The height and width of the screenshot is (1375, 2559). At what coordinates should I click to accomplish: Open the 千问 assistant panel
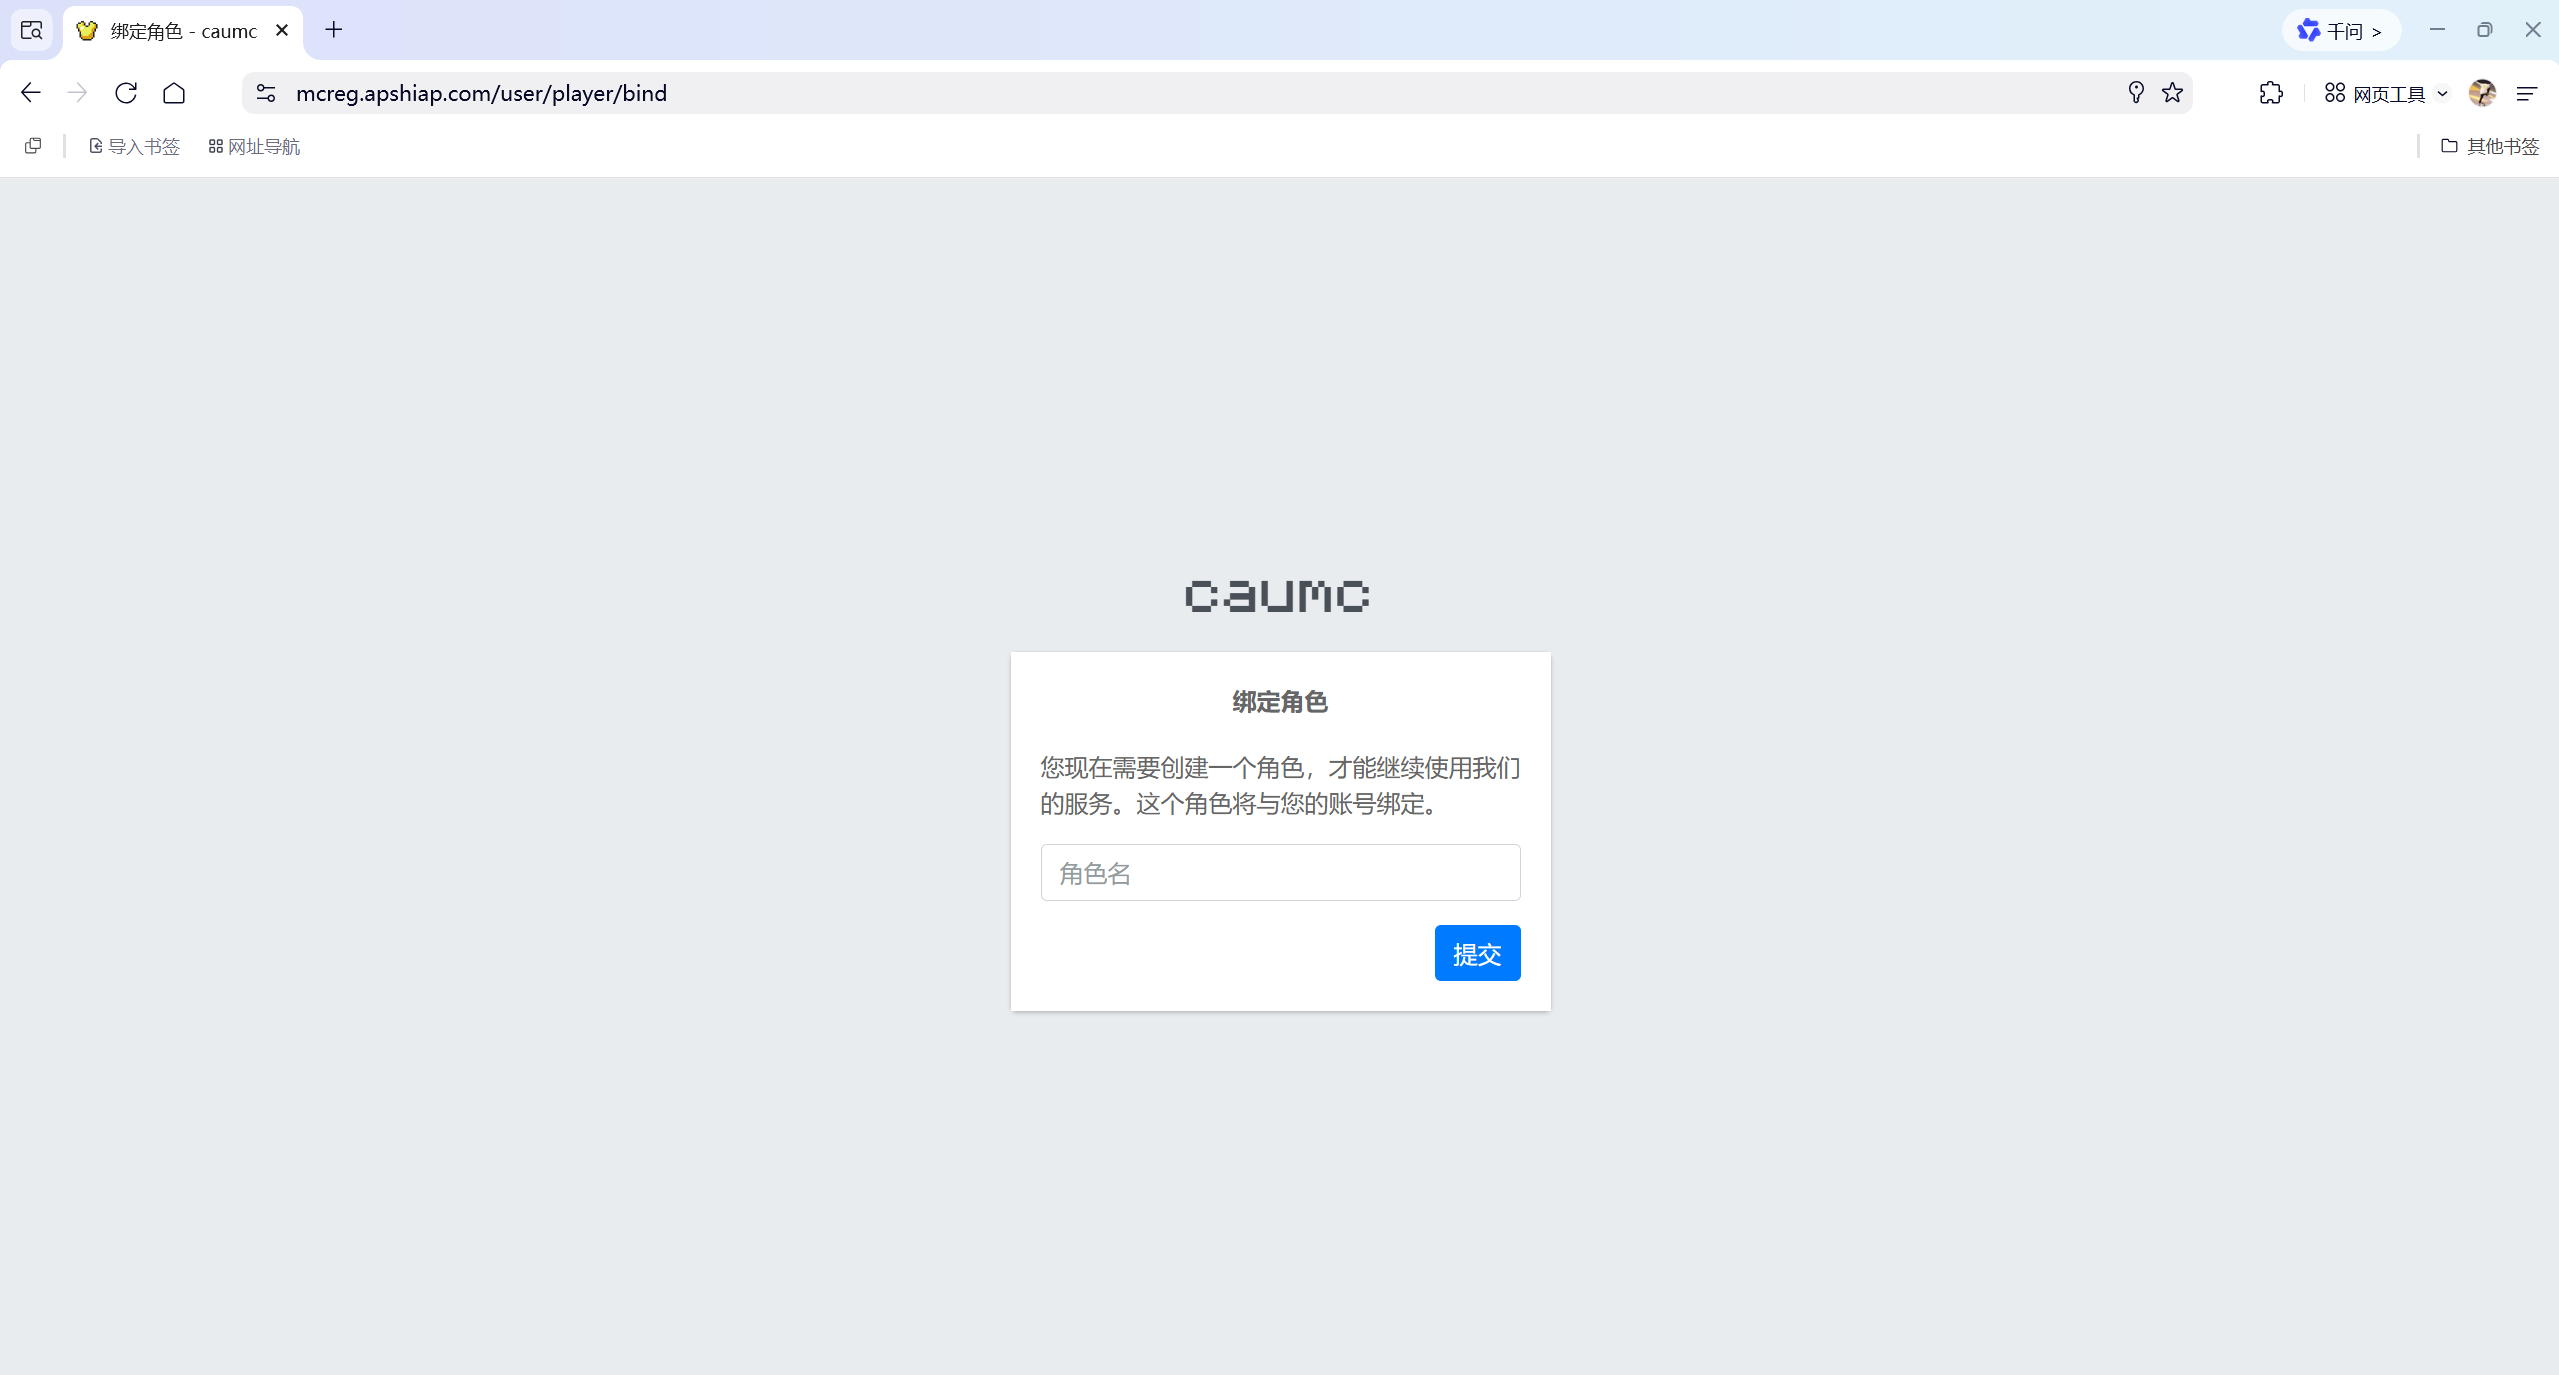[2340, 31]
